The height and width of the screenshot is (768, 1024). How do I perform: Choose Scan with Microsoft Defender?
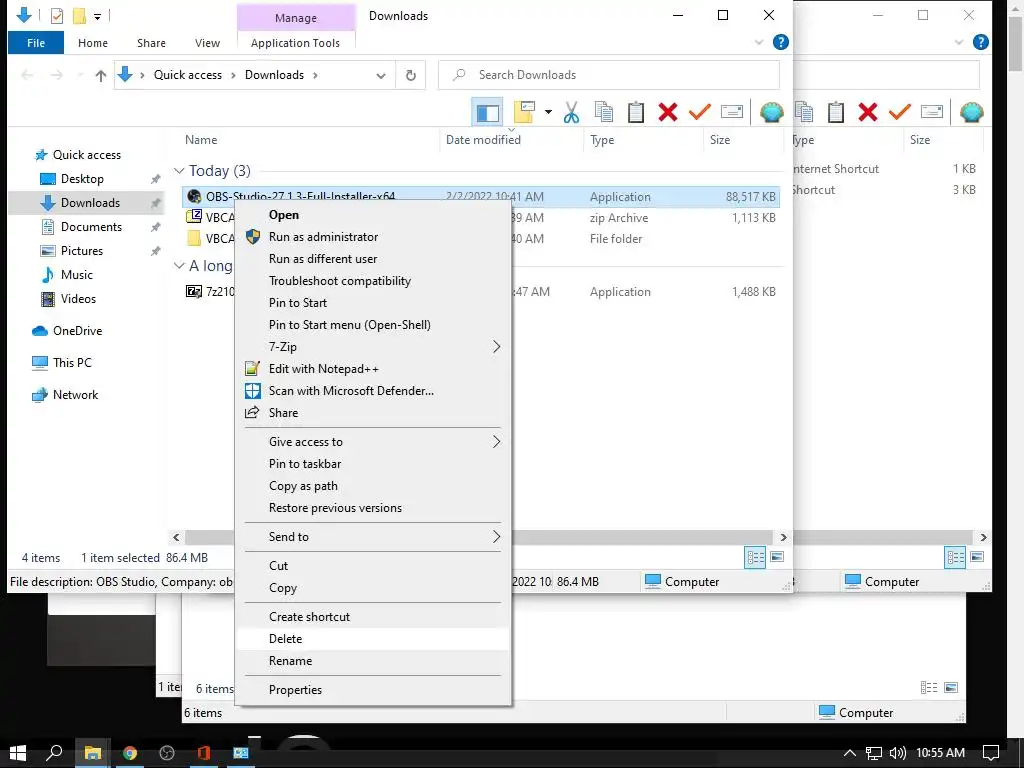tap(372, 391)
